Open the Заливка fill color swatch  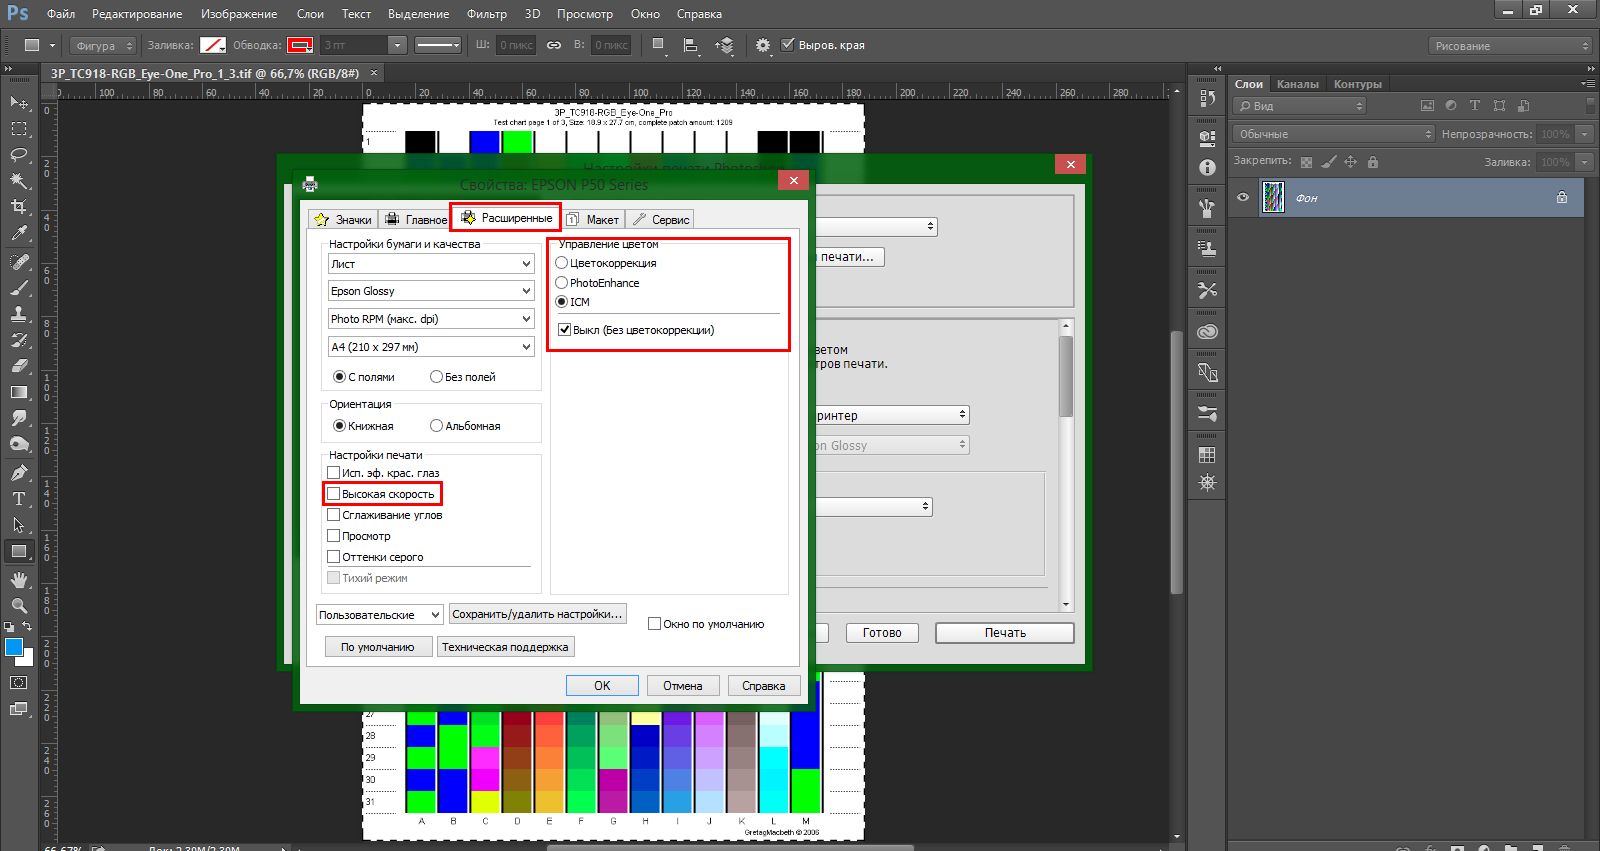pos(213,45)
